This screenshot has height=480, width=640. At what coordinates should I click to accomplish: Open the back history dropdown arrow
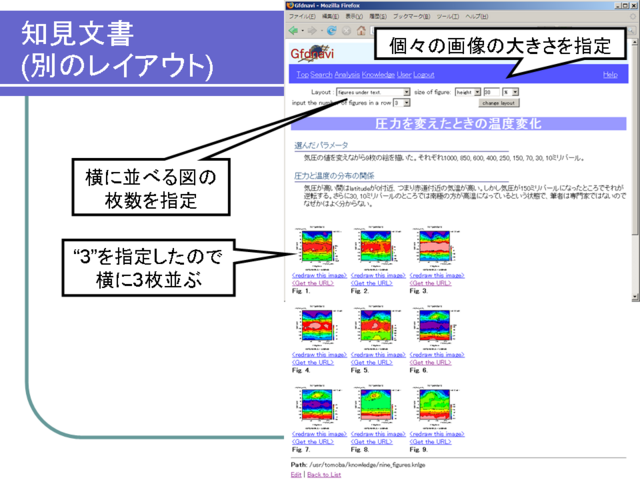tap(302, 31)
